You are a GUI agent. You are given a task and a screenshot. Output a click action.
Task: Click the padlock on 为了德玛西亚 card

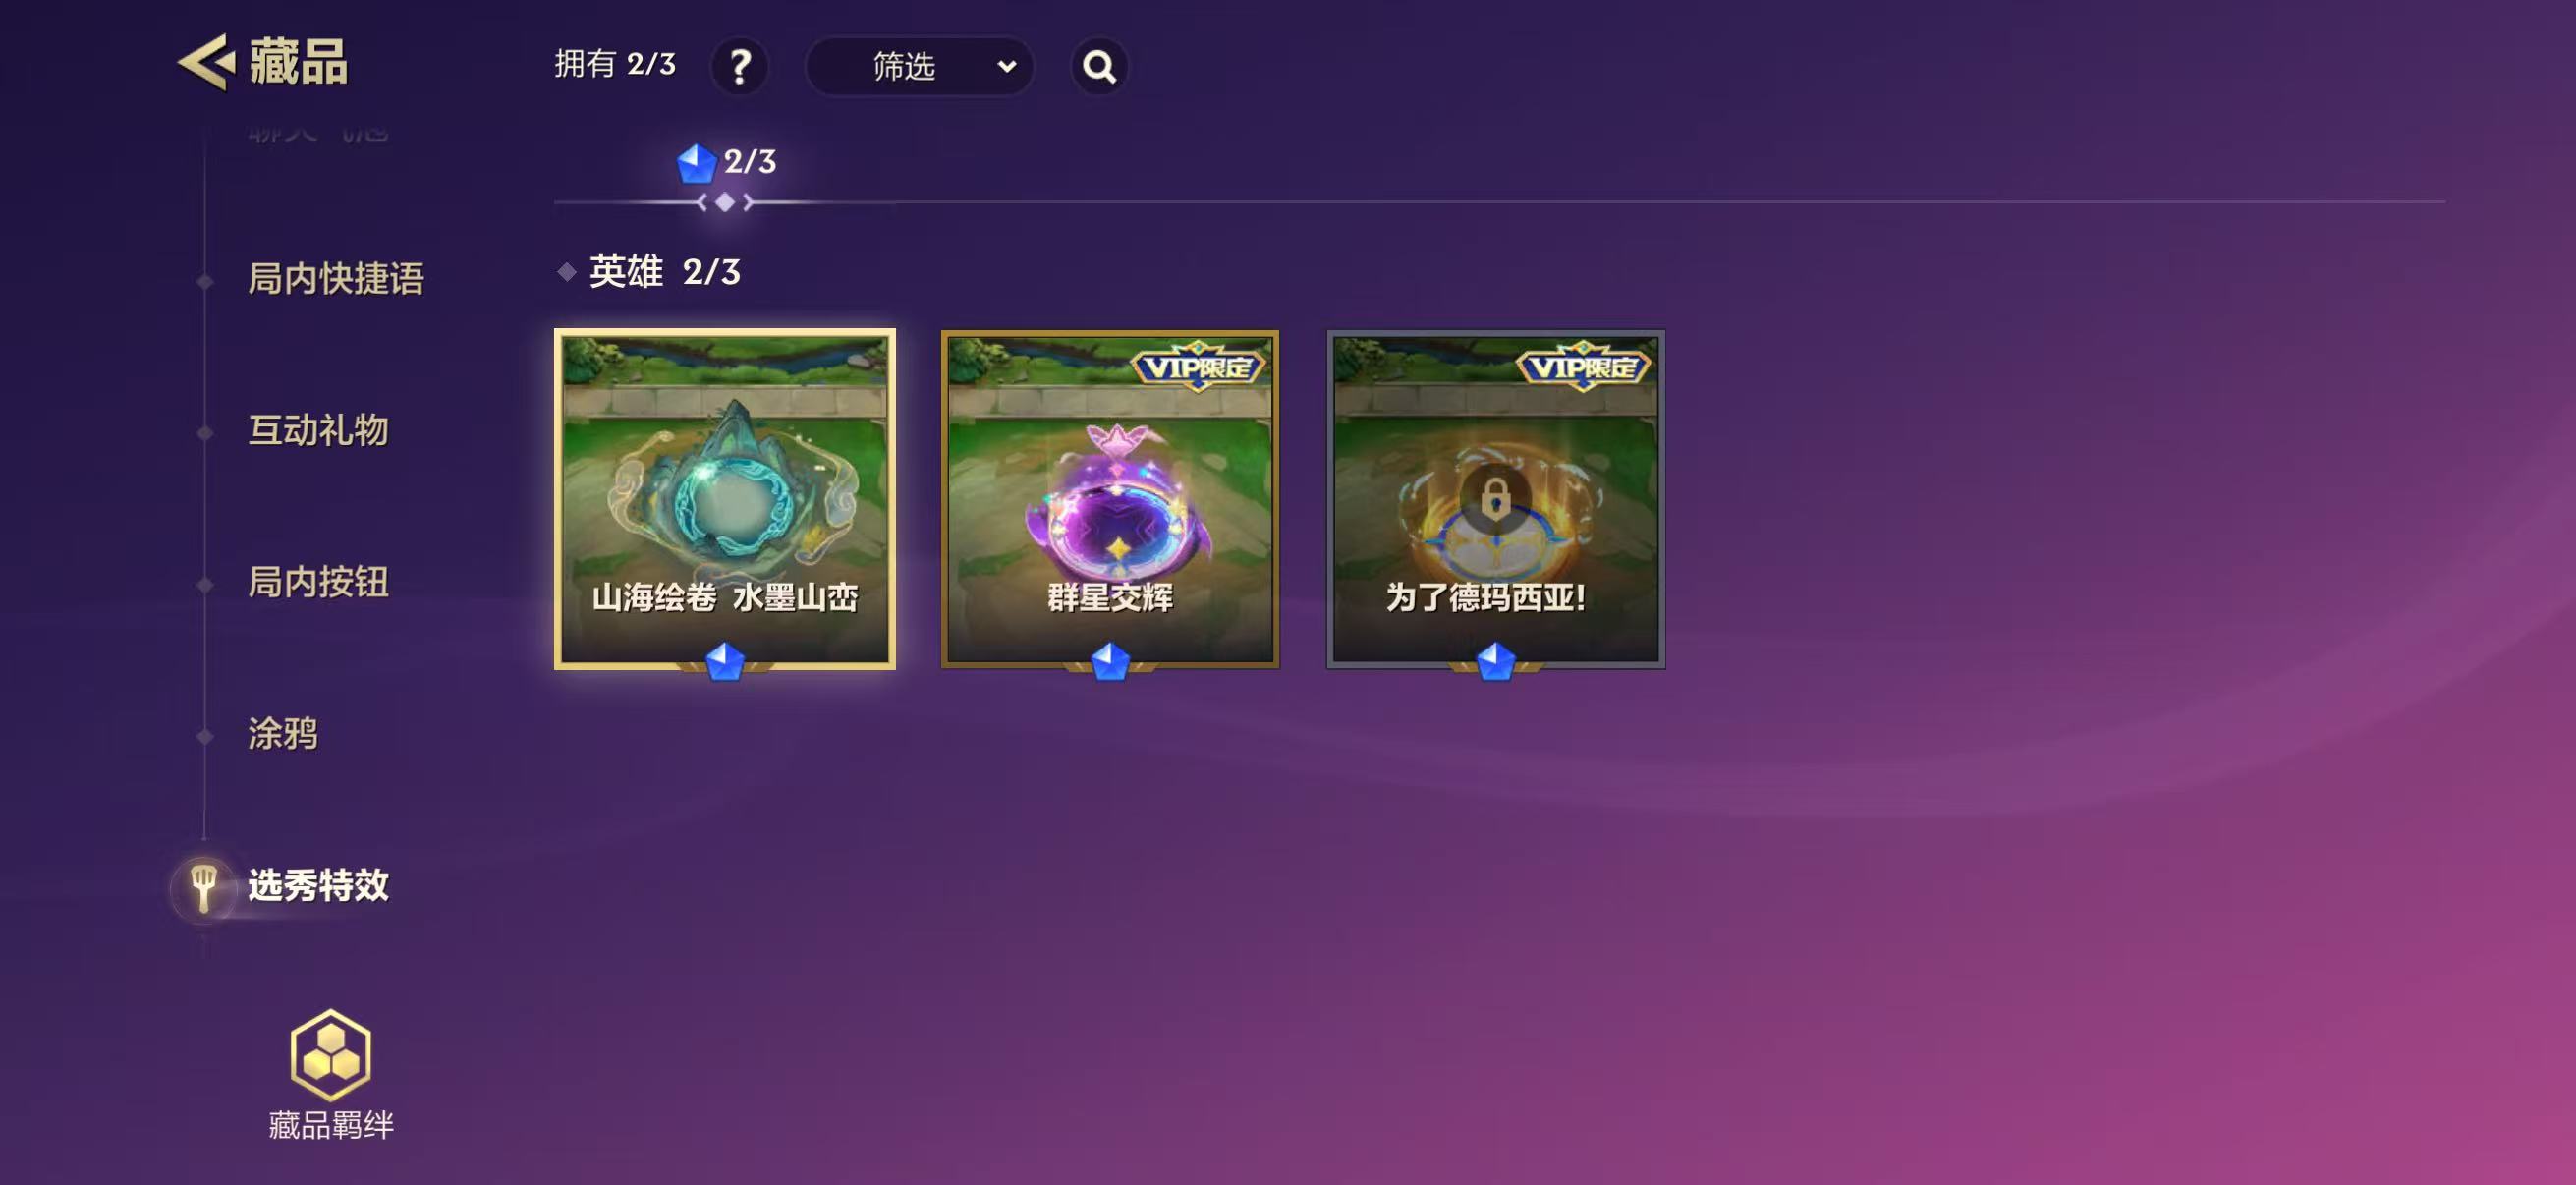(1495, 497)
